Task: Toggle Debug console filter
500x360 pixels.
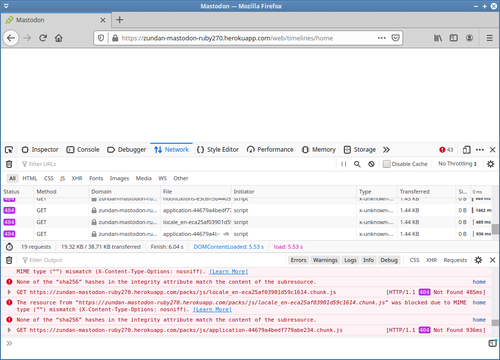Action: click(x=389, y=260)
